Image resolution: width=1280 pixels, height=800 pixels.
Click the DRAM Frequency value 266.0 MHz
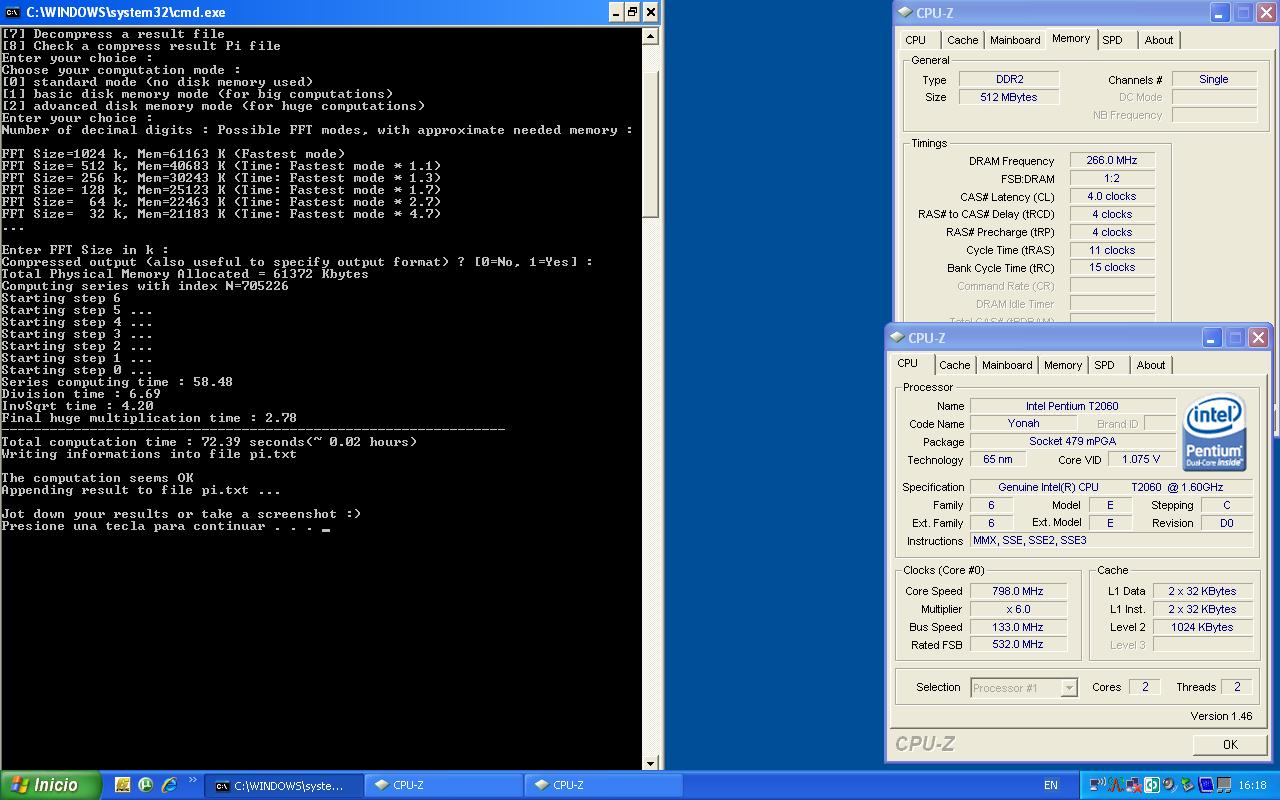[x=1111, y=161]
